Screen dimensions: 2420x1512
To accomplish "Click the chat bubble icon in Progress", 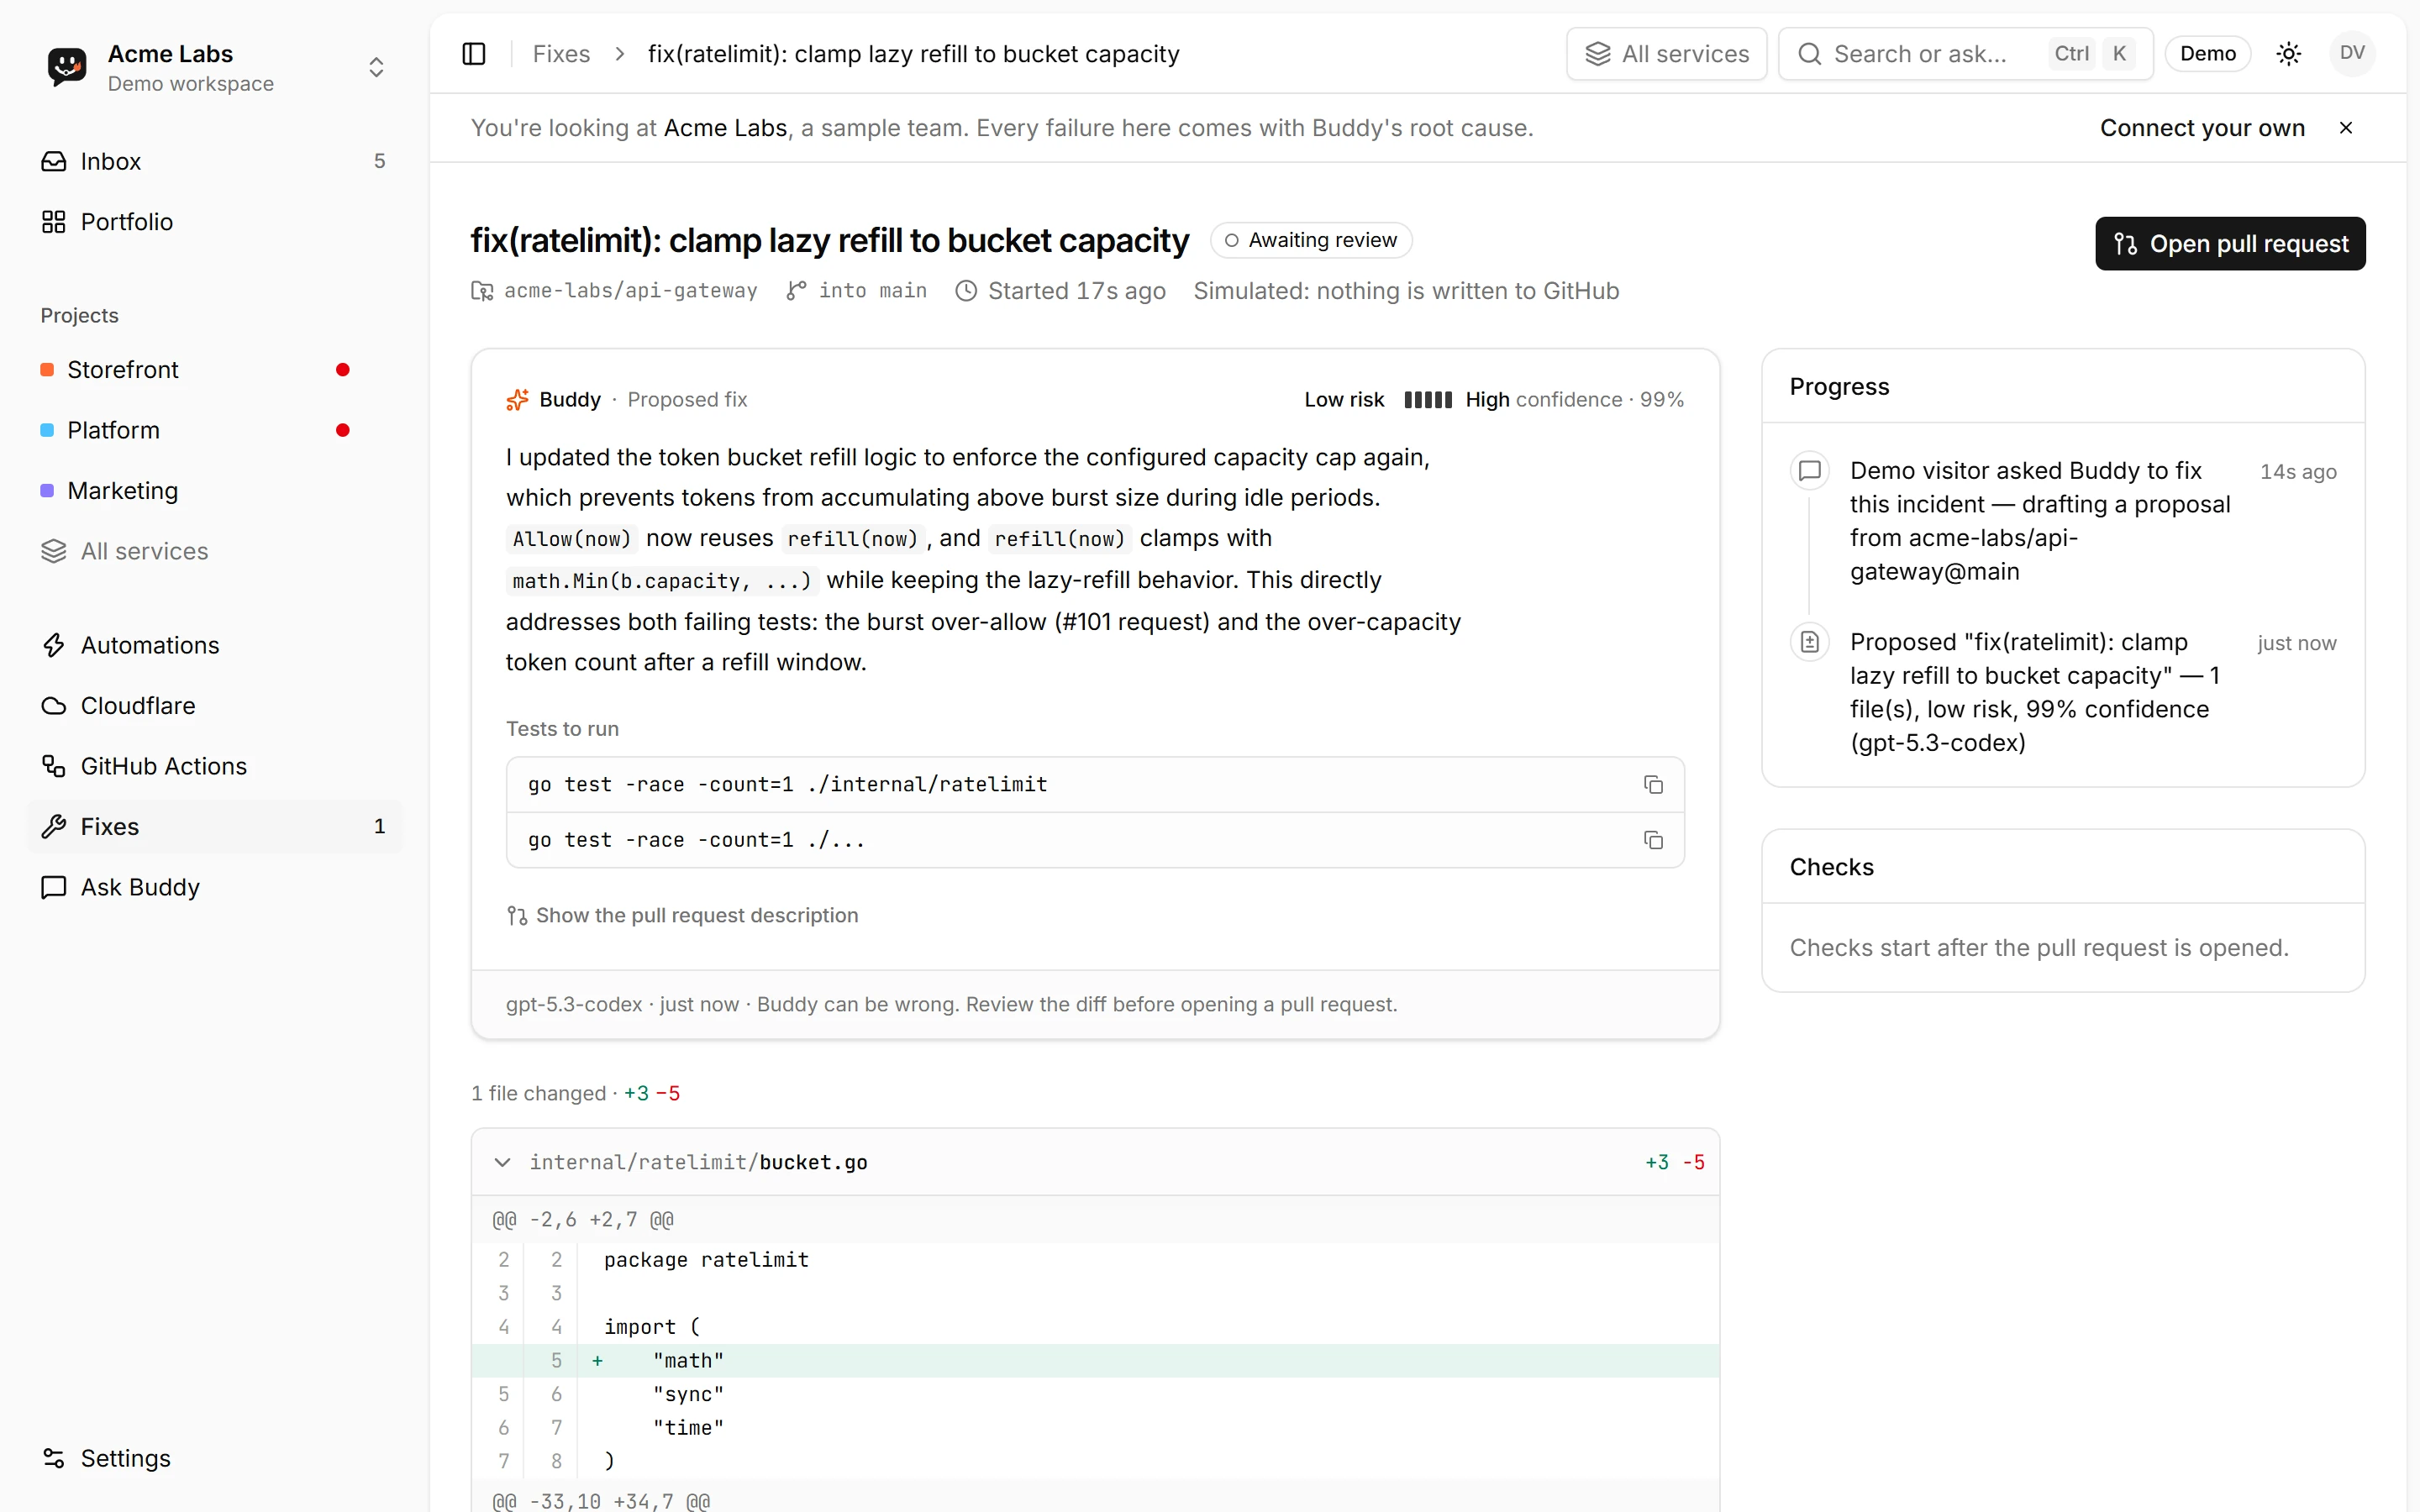I will pos(1810,471).
